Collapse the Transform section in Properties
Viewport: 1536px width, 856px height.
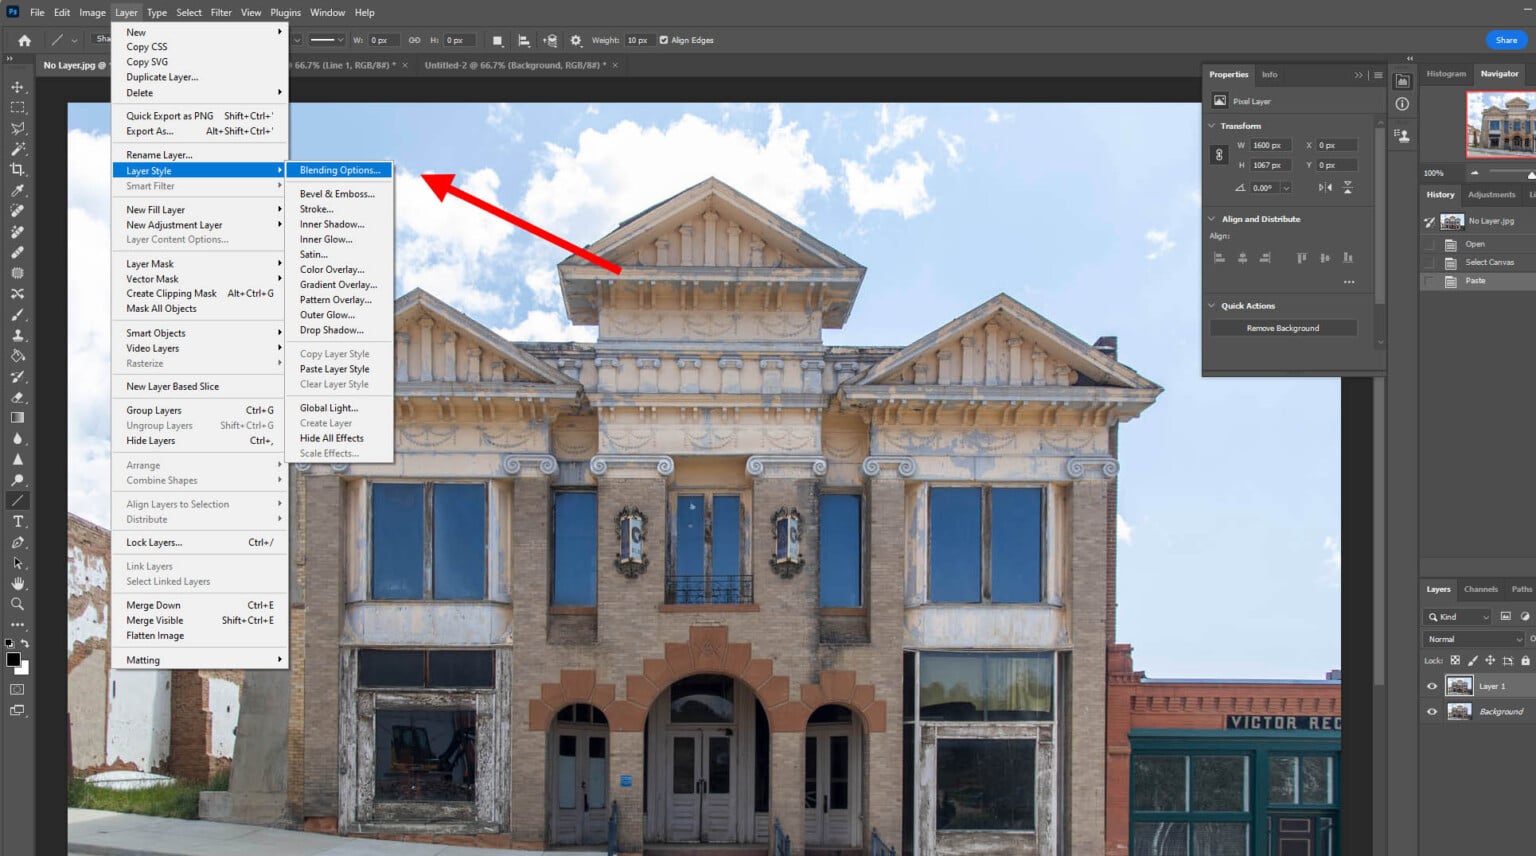tap(1211, 125)
